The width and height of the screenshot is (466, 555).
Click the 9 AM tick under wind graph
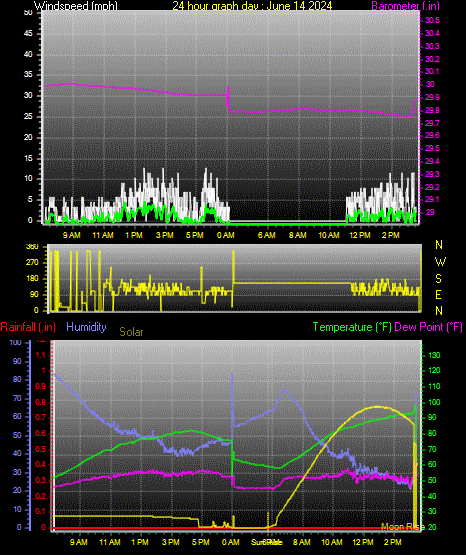[x=72, y=235]
